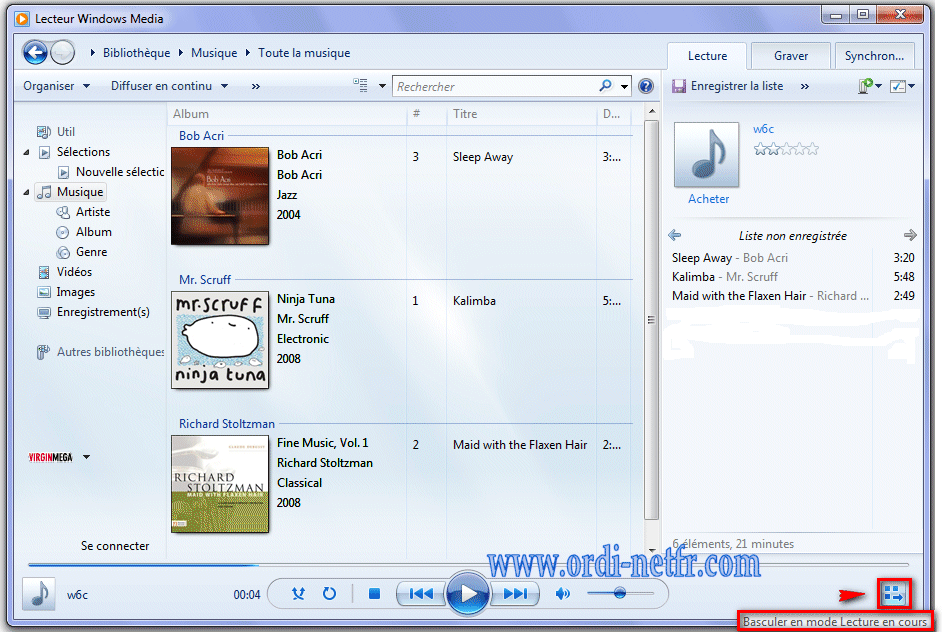This screenshot has height=632, width=942.
Task: Toggle repeat playback mode
Action: [x=329, y=594]
